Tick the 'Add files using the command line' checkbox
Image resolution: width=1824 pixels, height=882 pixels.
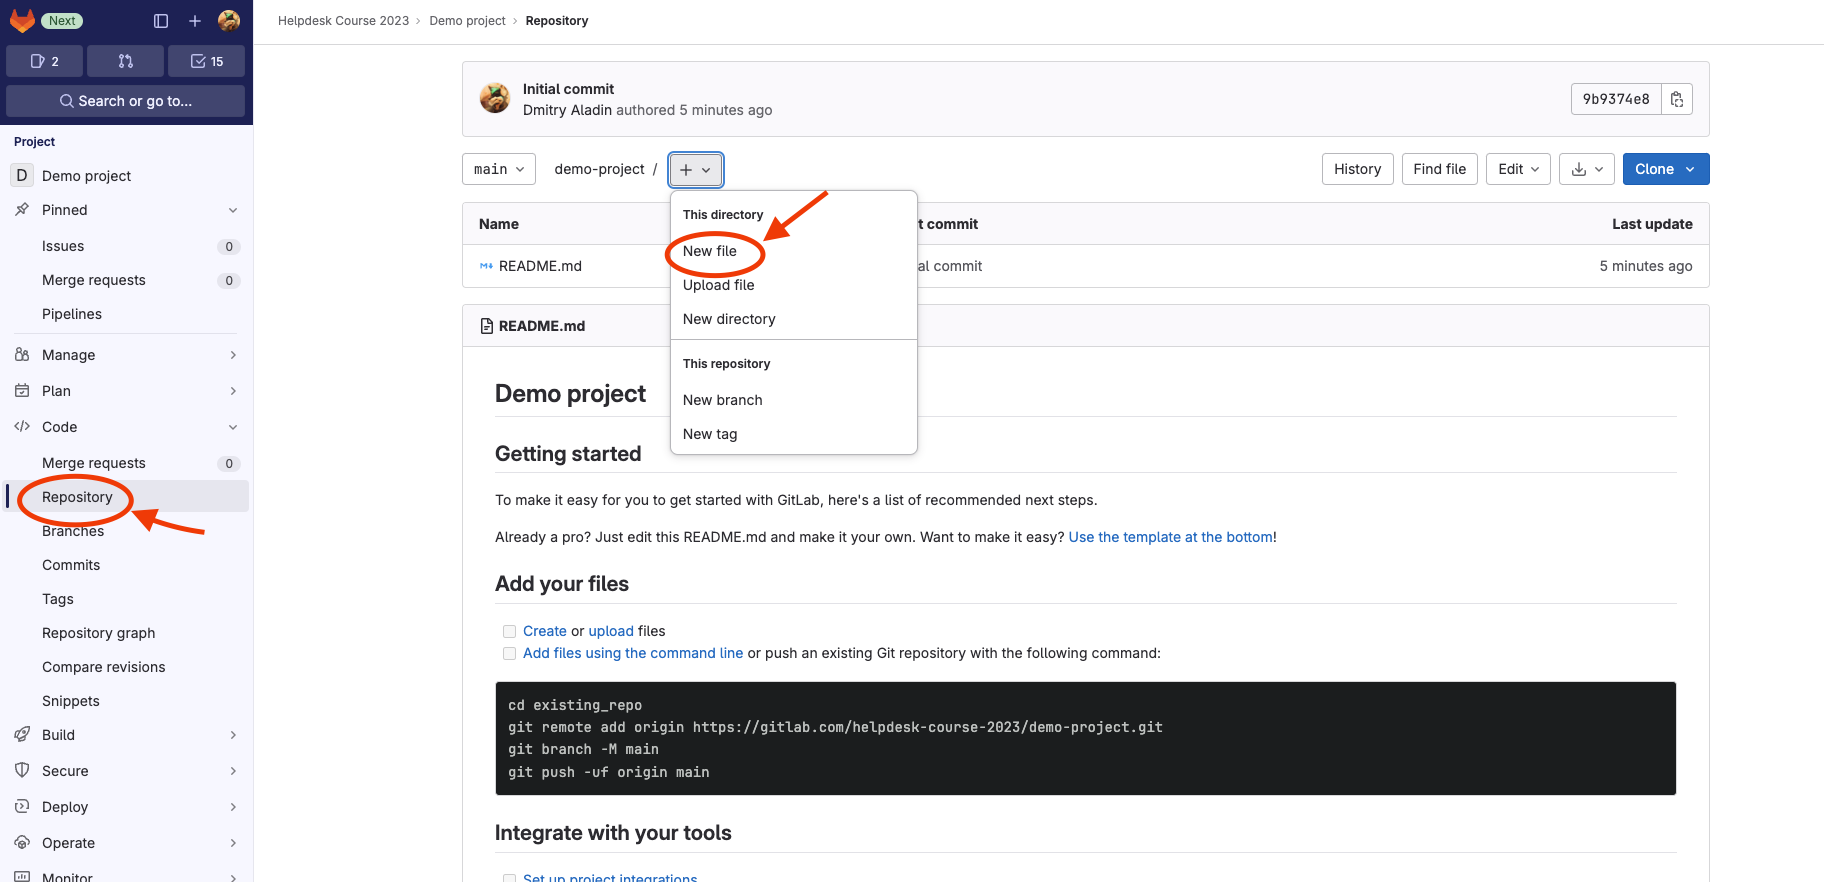tap(510, 653)
